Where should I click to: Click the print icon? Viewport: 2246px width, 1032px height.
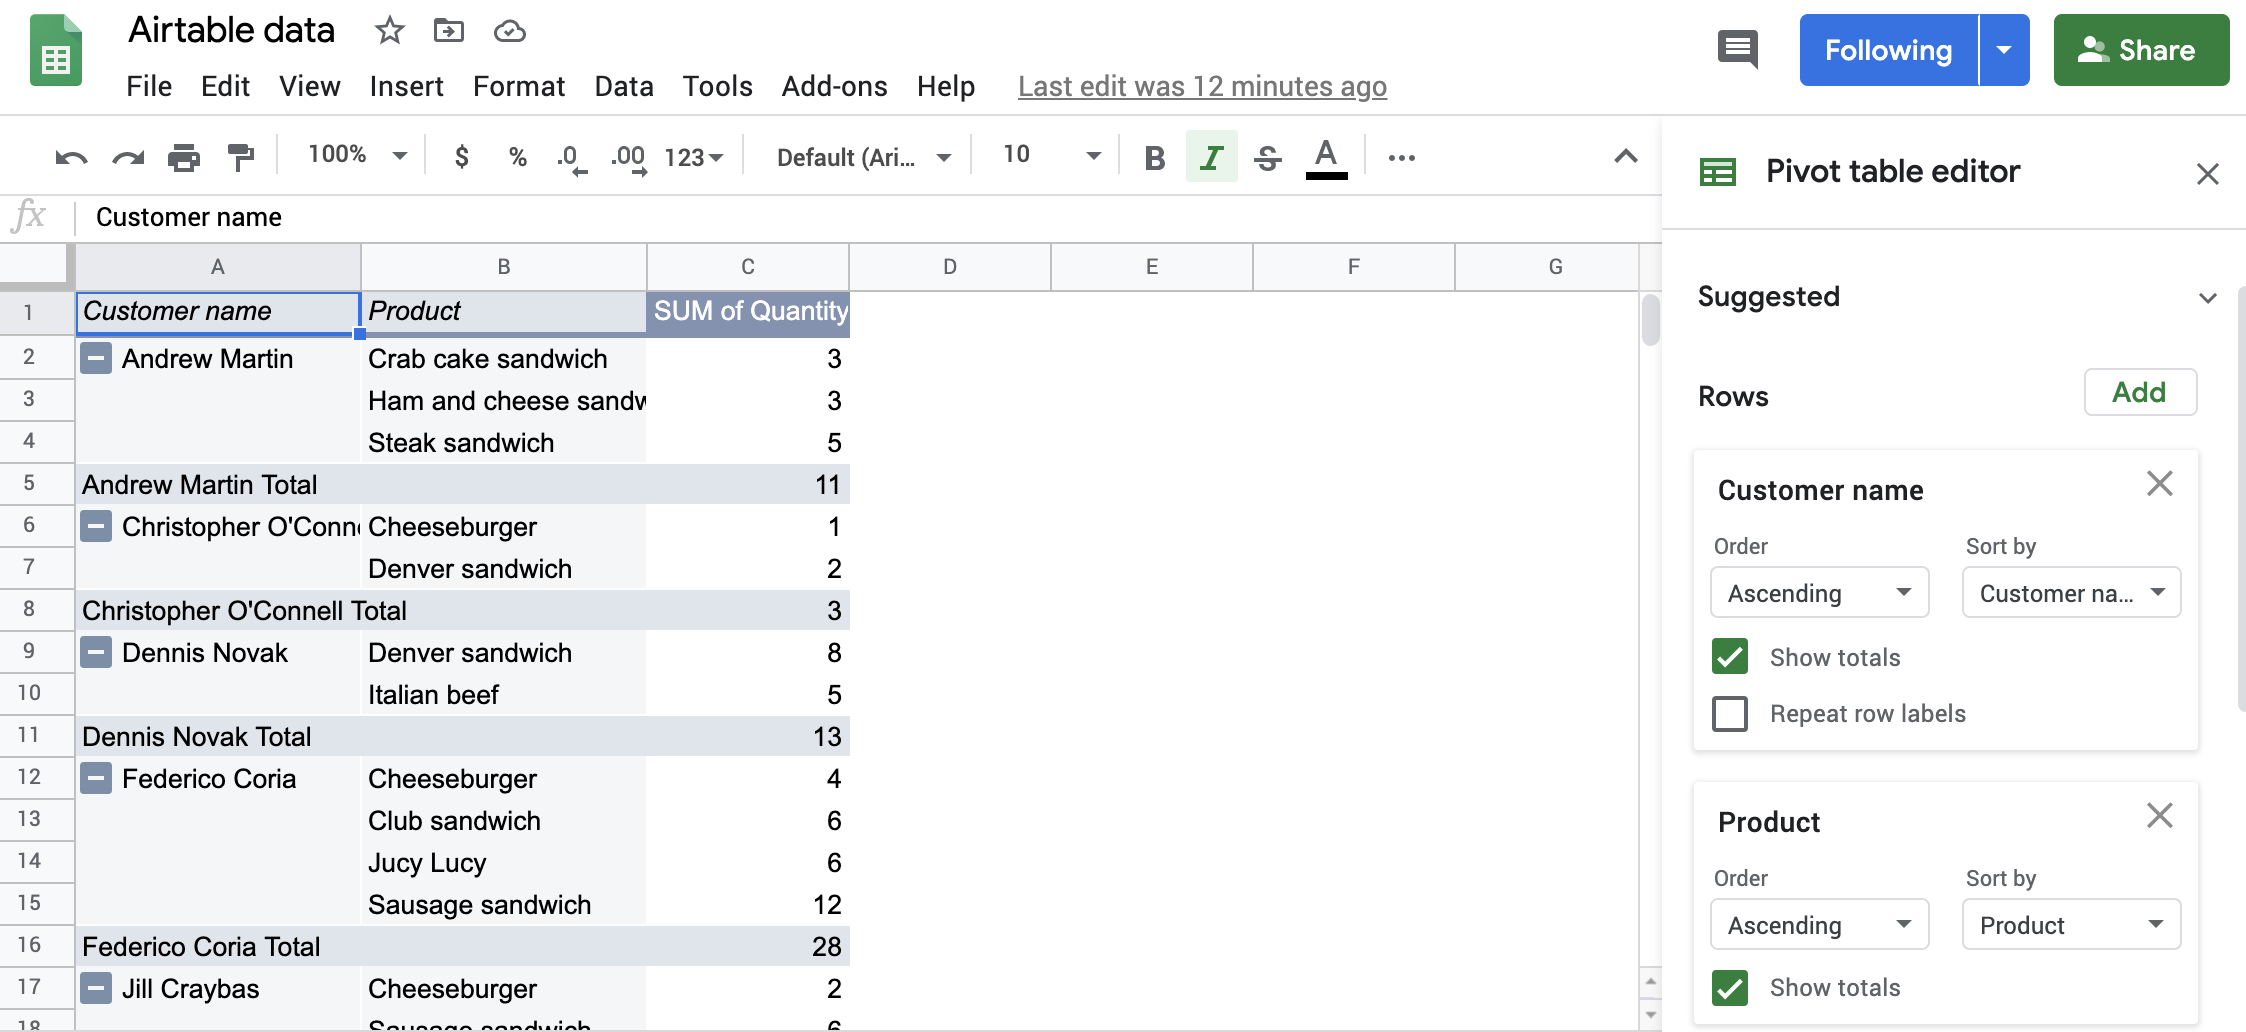coord(185,156)
